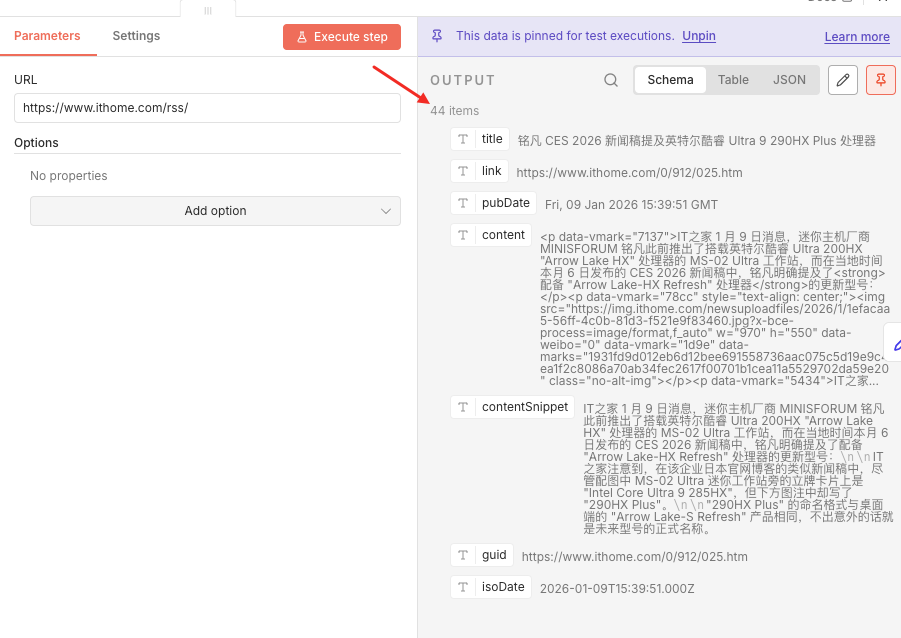Switch to the Parameters tab

[47, 36]
